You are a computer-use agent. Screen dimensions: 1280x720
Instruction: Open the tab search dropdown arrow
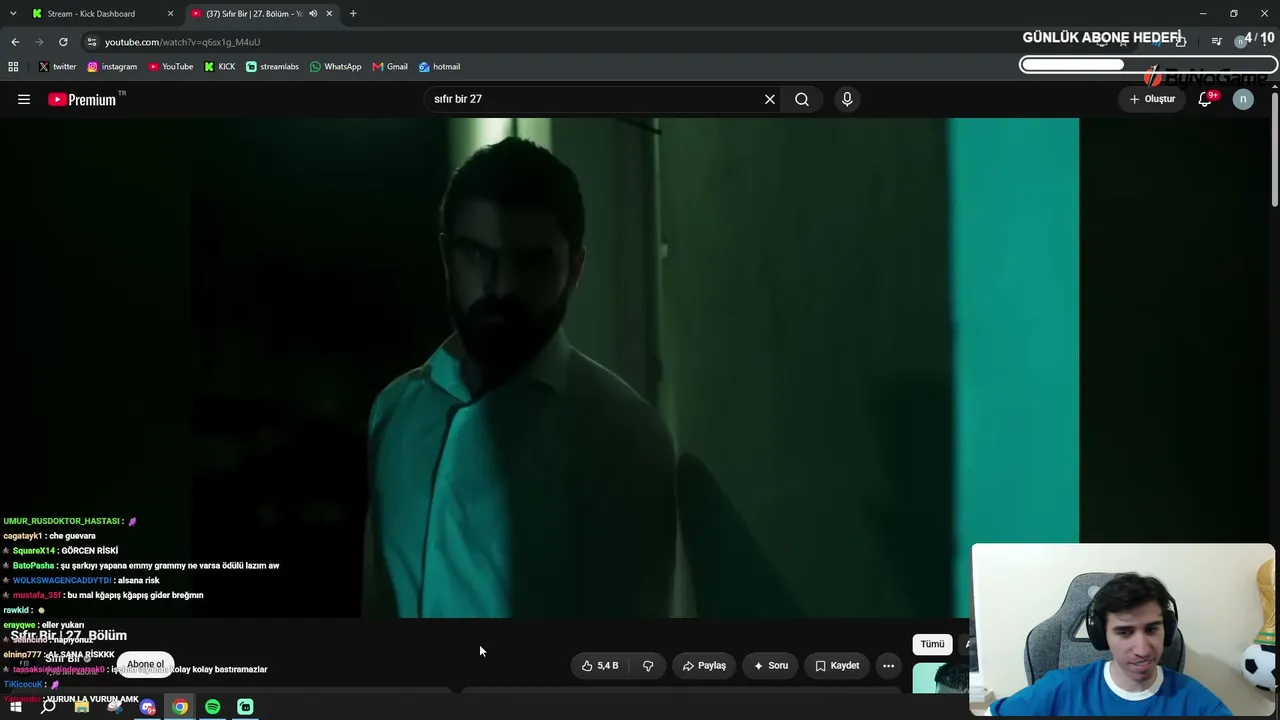pyautogui.click(x=13, y=14)
